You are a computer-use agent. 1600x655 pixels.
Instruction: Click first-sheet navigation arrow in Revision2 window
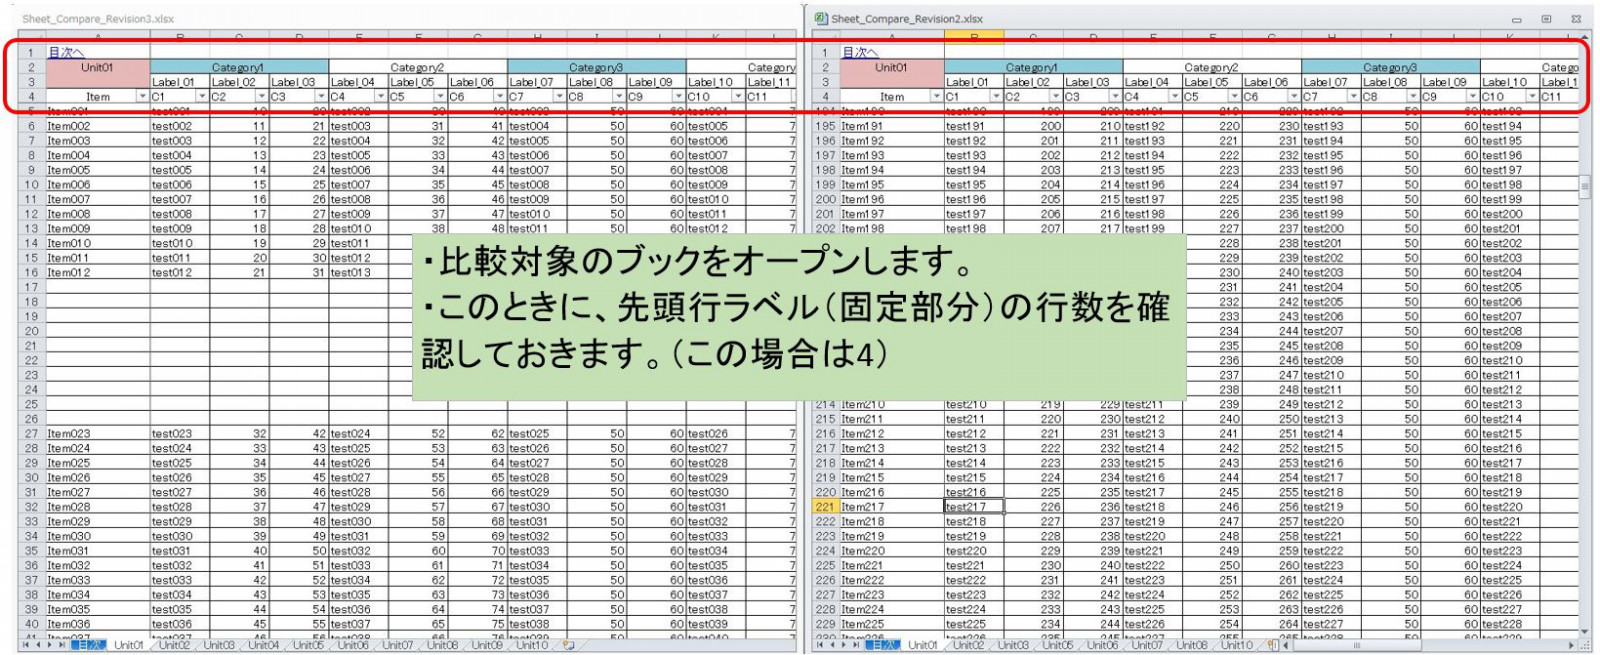pyautogui.click(x=821, y=646)
